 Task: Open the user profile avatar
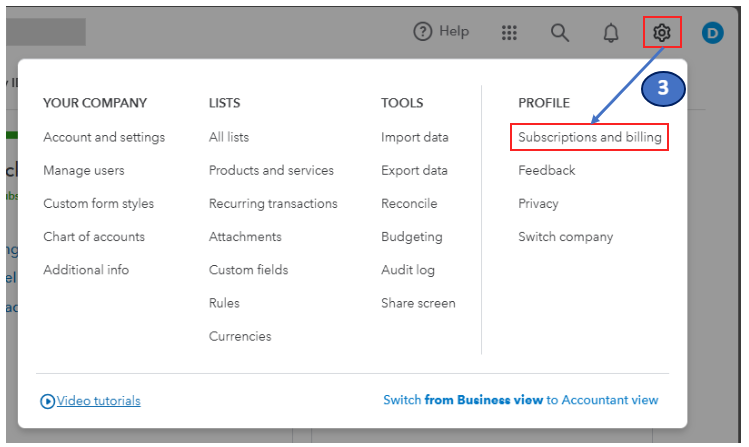click(712, 33)
